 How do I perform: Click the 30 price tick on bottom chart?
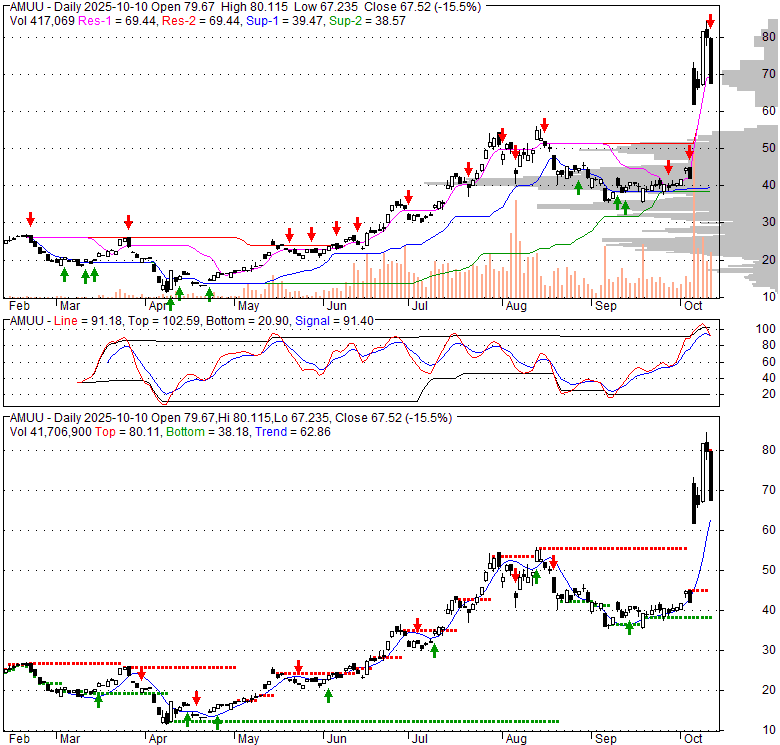(x=769, y=650)
